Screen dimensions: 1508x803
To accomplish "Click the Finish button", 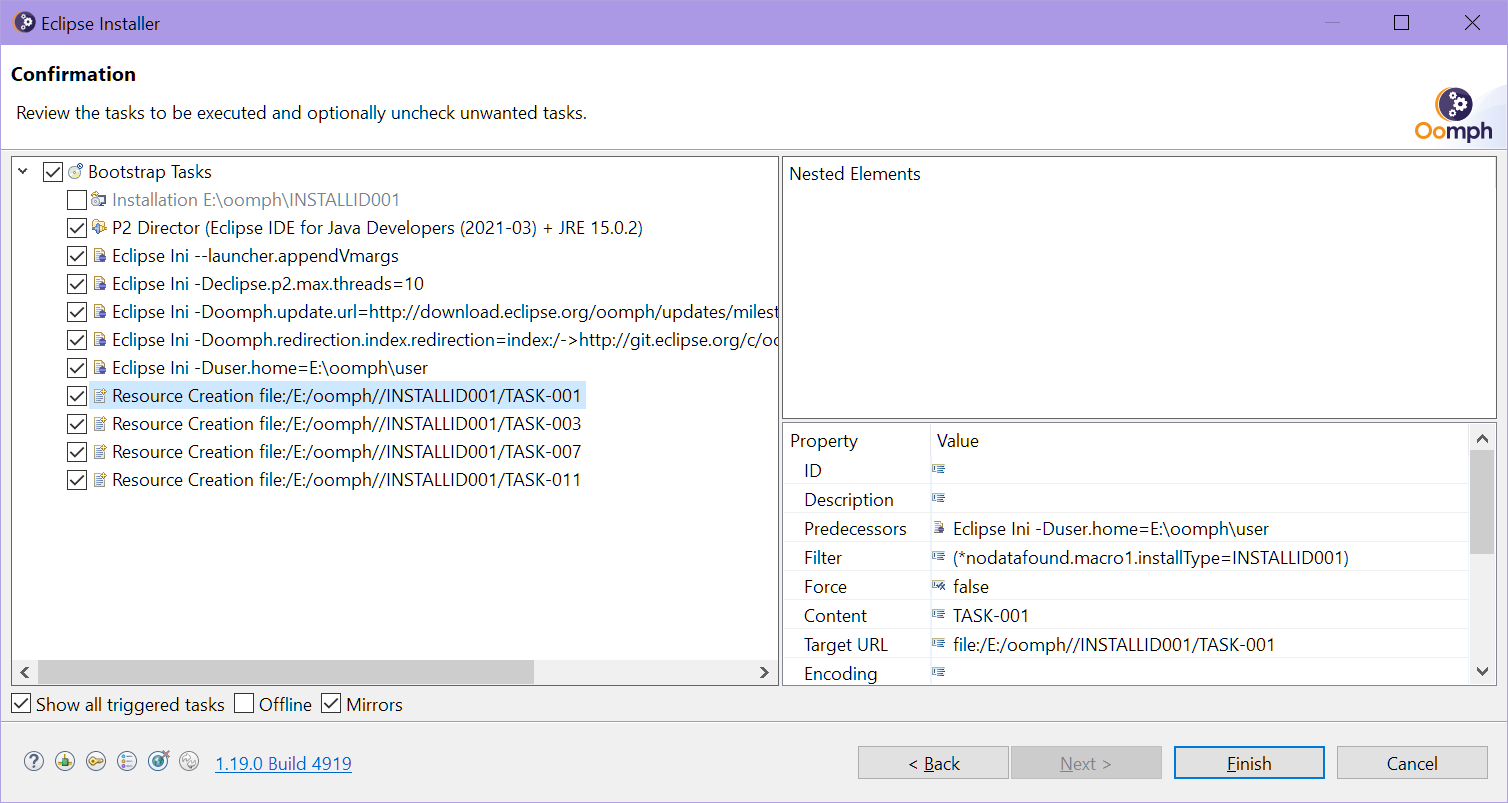I will coord(1249,763).
